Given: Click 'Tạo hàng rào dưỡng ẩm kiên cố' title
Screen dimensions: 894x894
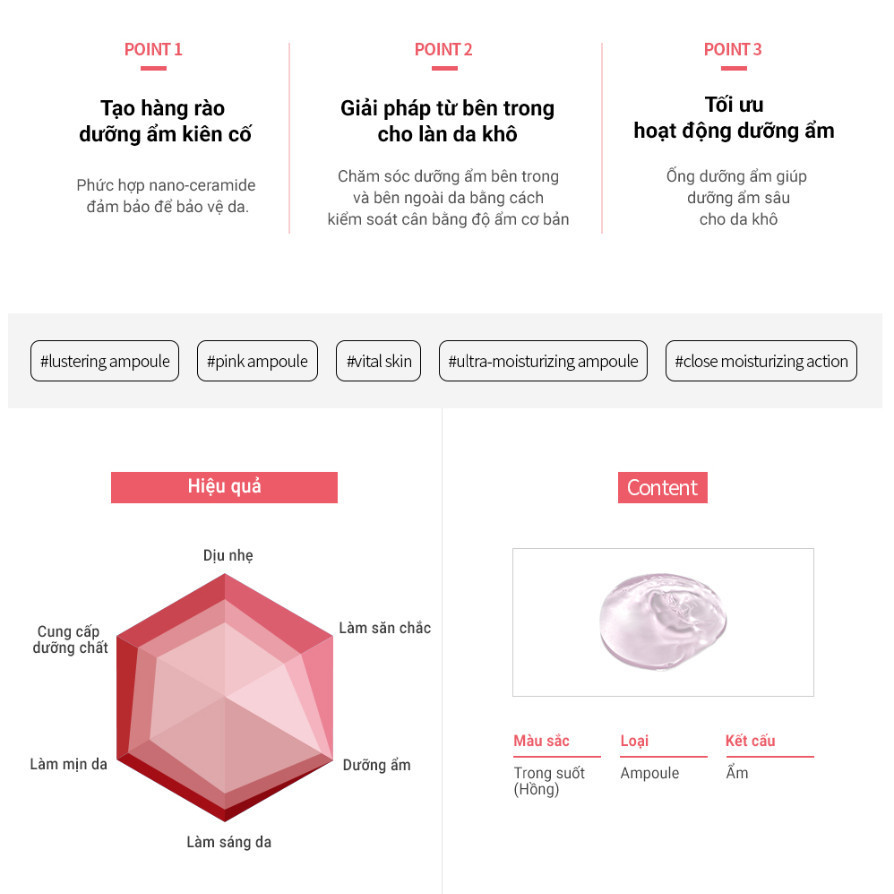Looking at the screenshot, I should point(165,121).
